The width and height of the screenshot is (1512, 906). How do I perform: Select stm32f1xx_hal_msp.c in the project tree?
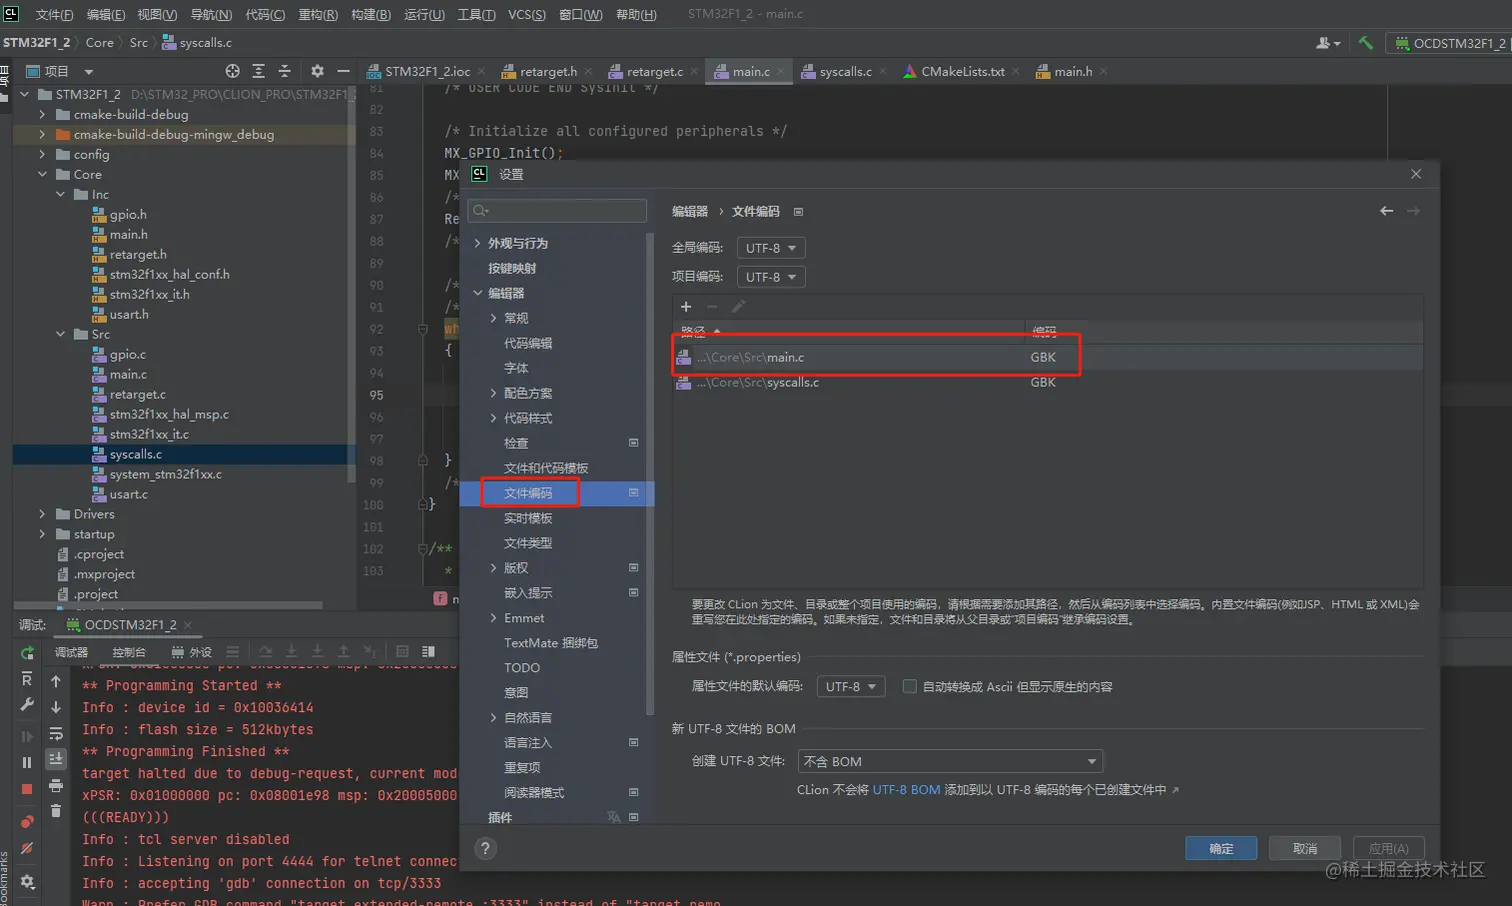[169, 414]
